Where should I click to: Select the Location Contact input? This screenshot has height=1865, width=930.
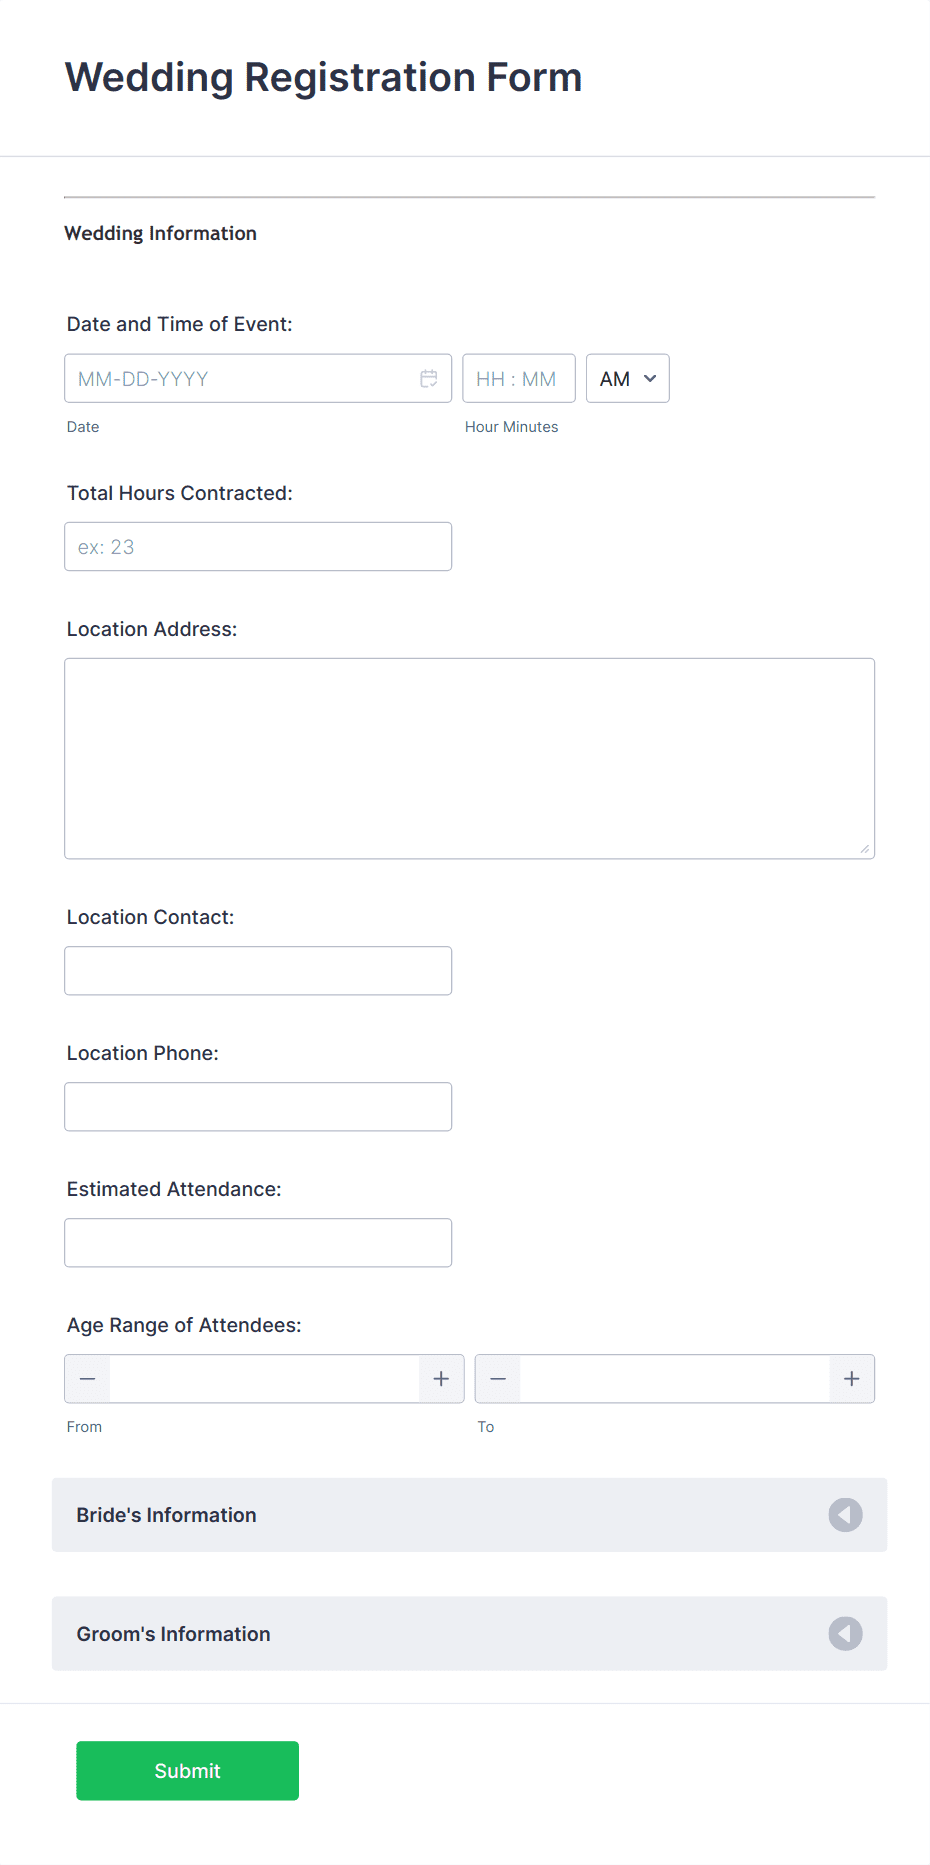(x=258, y=971)
